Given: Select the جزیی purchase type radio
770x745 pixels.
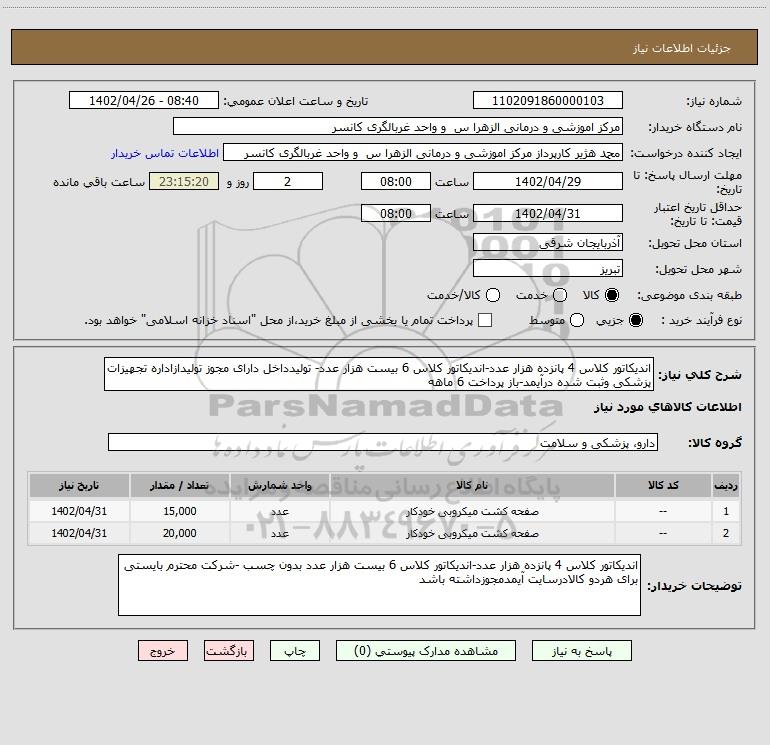Looking at the screenshot, I should pos(635,320).
